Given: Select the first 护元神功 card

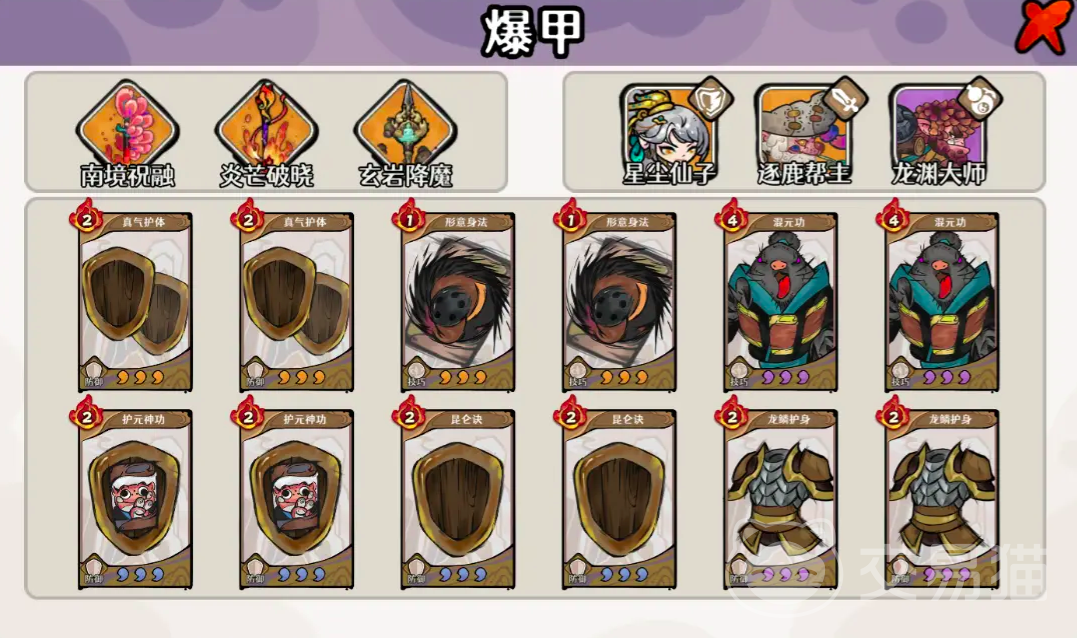Looking at the screenshot, I should [135, 499].
